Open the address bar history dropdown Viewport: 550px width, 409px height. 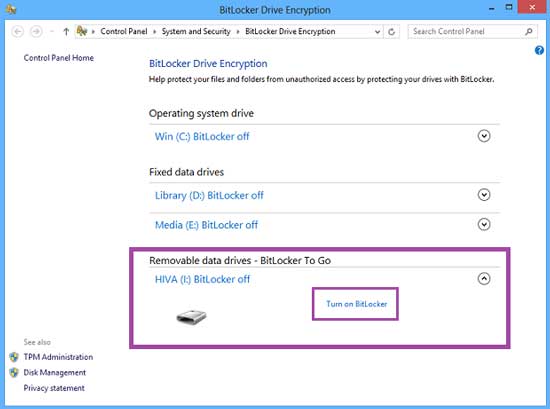tap(377, 32)
